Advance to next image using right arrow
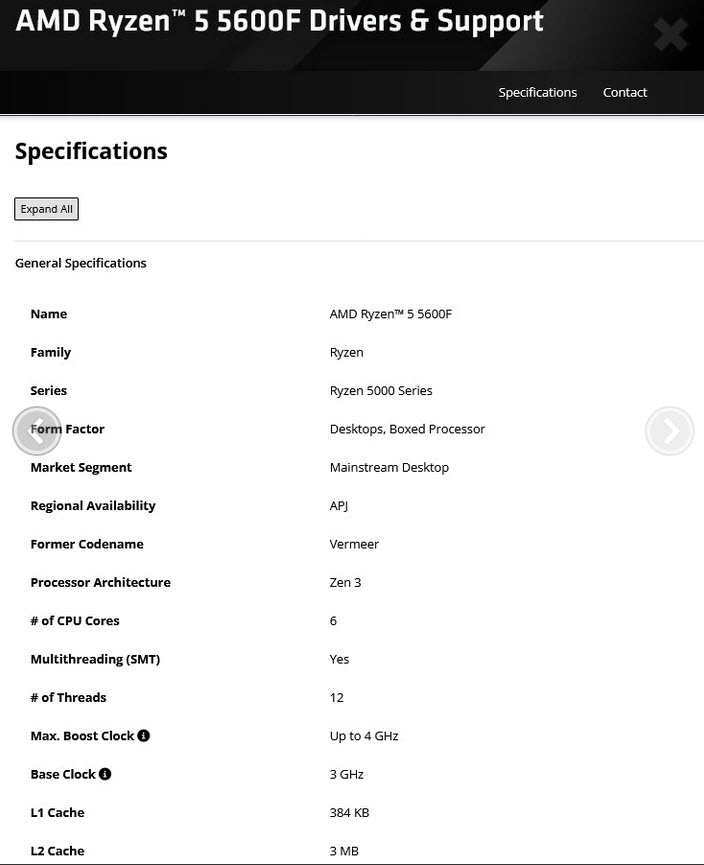This screenshot has width=704, height=865. (669, 431)
